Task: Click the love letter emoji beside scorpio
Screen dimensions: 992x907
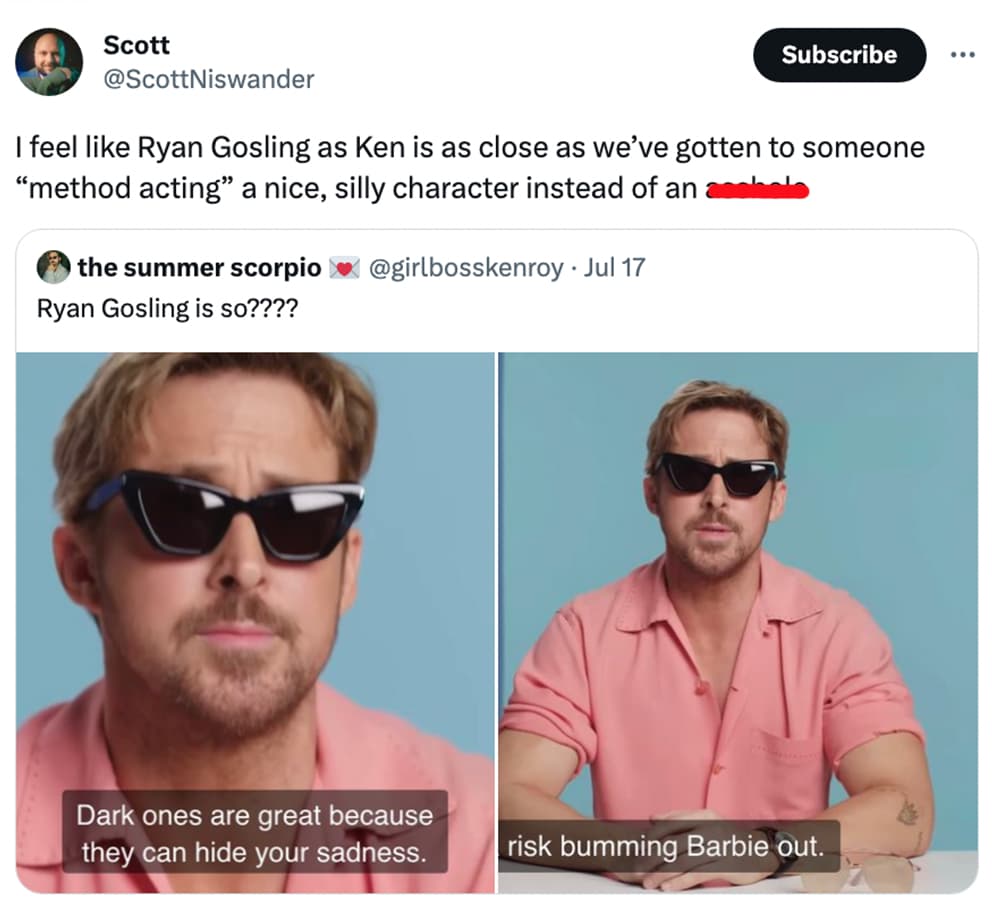Action: (344, 268)
